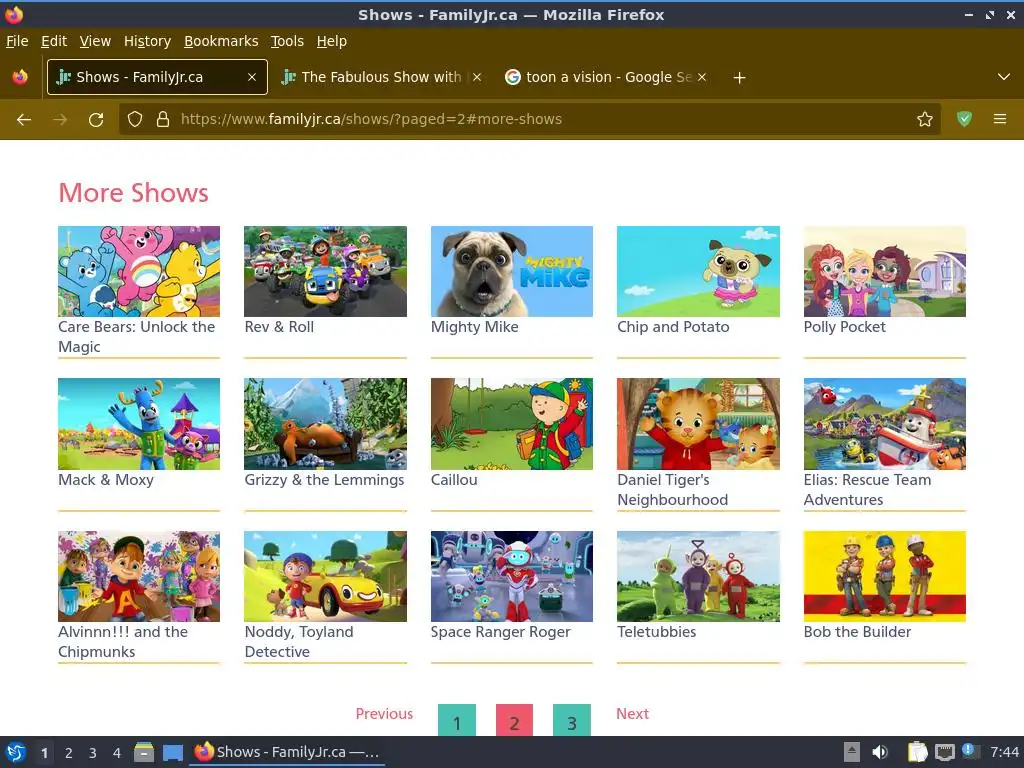Open Bob the Builder thumbnail

pos(885,576)
